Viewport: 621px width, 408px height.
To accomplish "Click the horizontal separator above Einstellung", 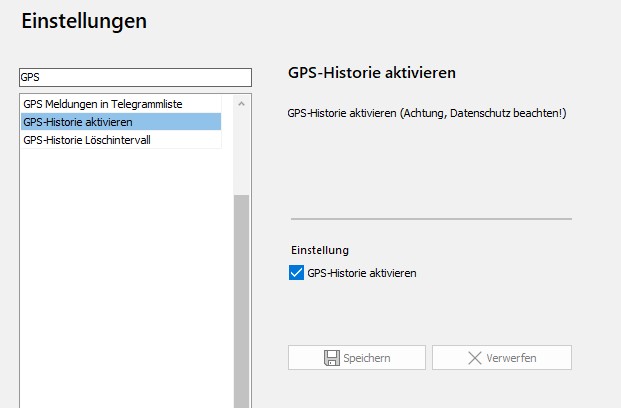I will pos(430,218).
